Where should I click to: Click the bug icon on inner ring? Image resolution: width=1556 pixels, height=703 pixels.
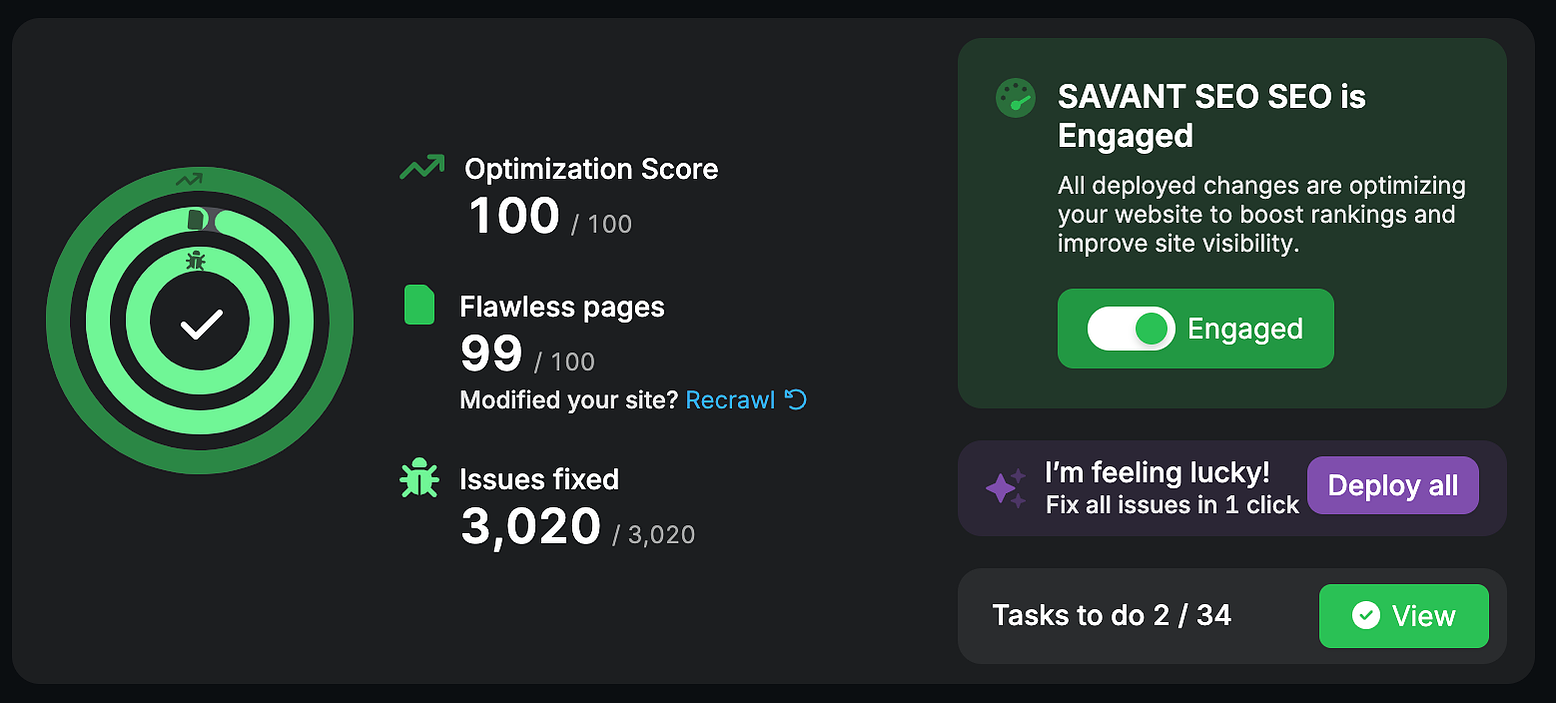(196, 260)
